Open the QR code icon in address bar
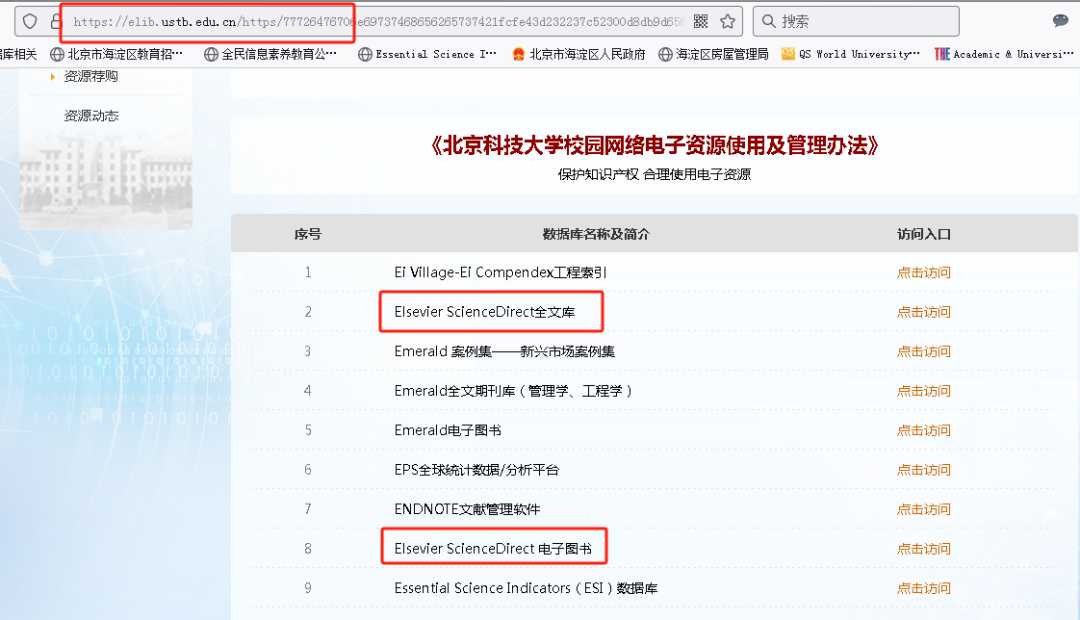 coord(700,21)
